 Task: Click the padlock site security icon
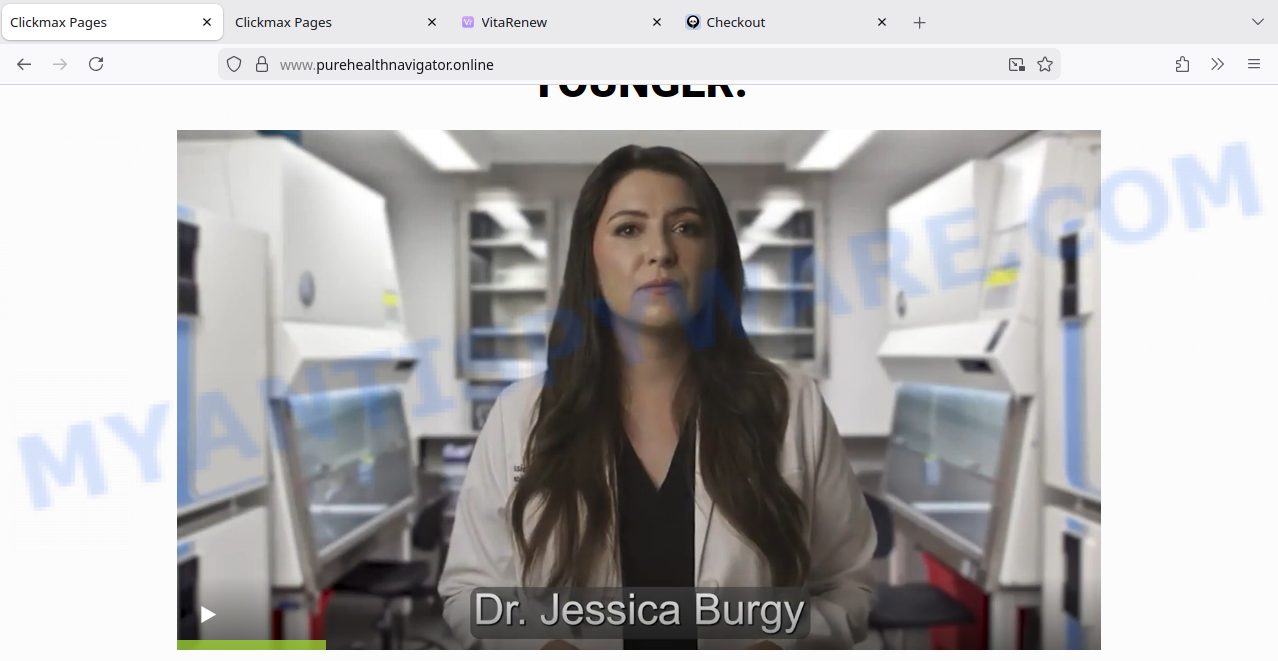262,64
